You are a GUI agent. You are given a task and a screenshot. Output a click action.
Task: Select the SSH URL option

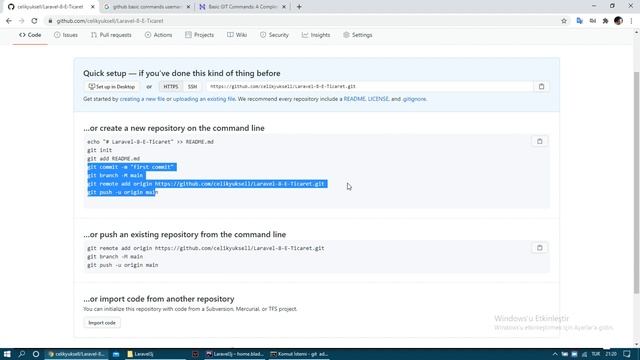pos(192,87)
